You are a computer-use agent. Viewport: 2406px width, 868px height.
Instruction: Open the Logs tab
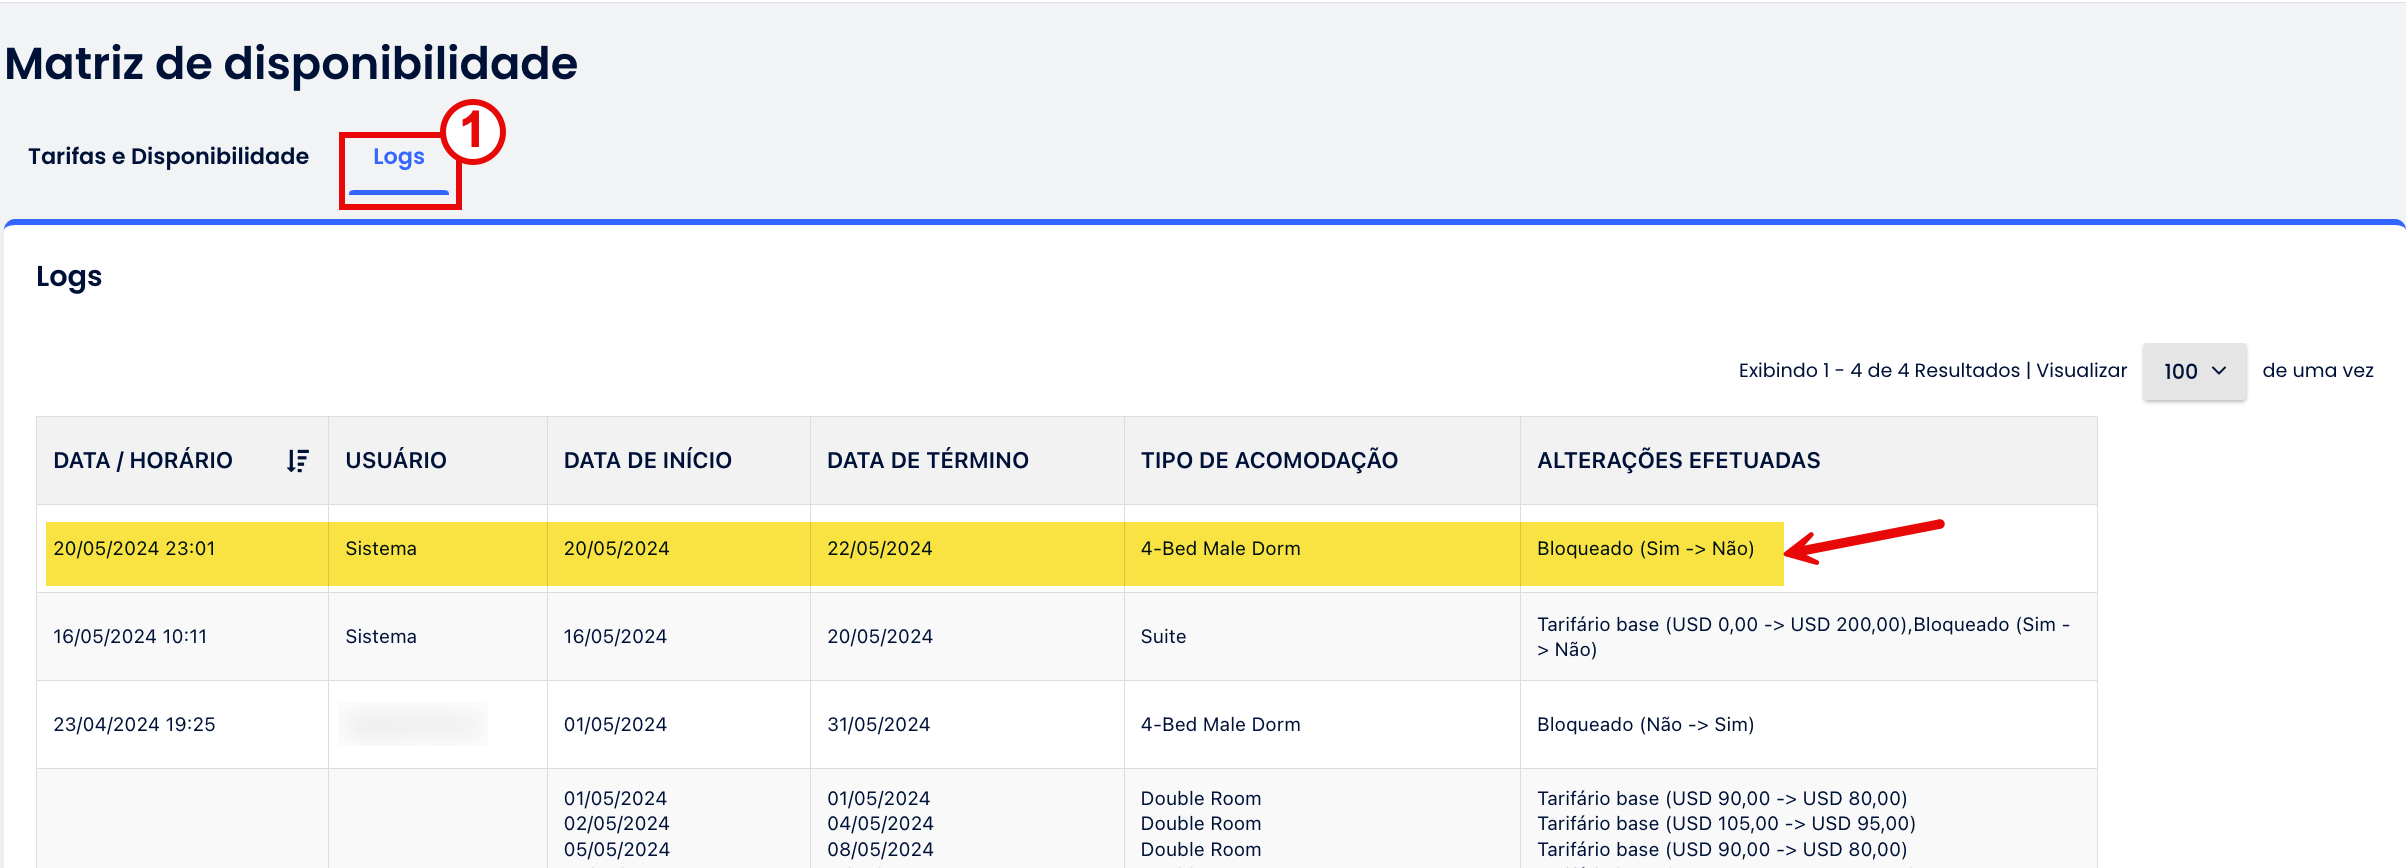(x=398, y=157)
